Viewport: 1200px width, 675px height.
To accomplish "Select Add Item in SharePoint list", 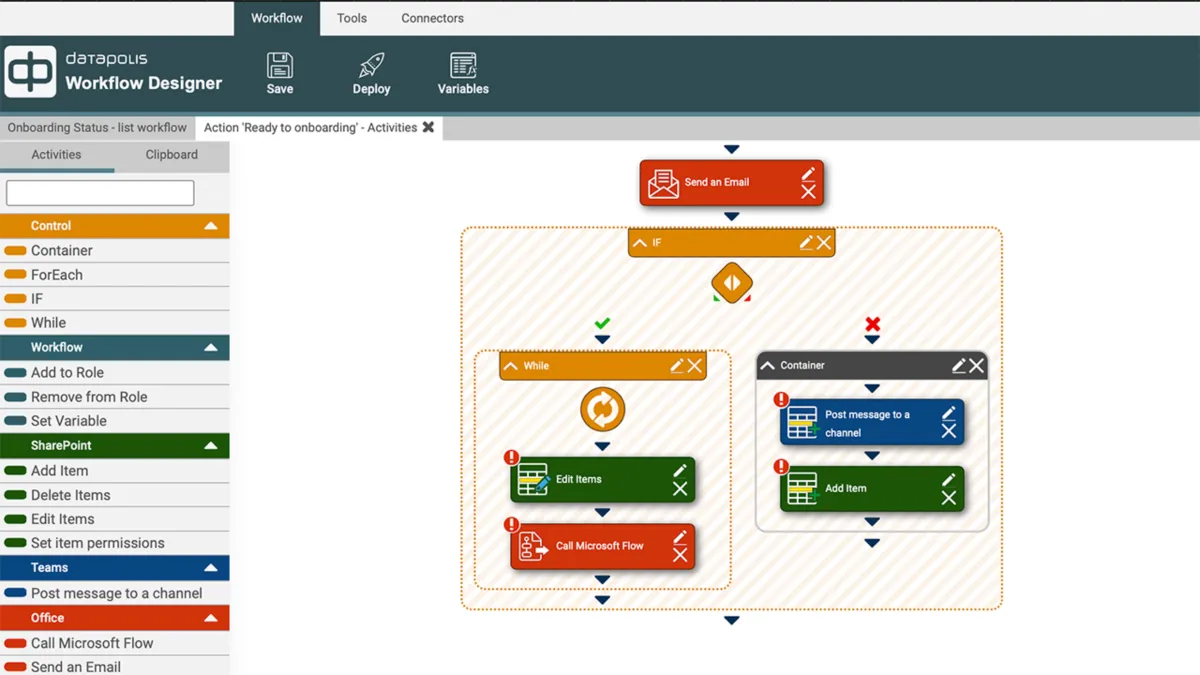I will pos(114,471).
